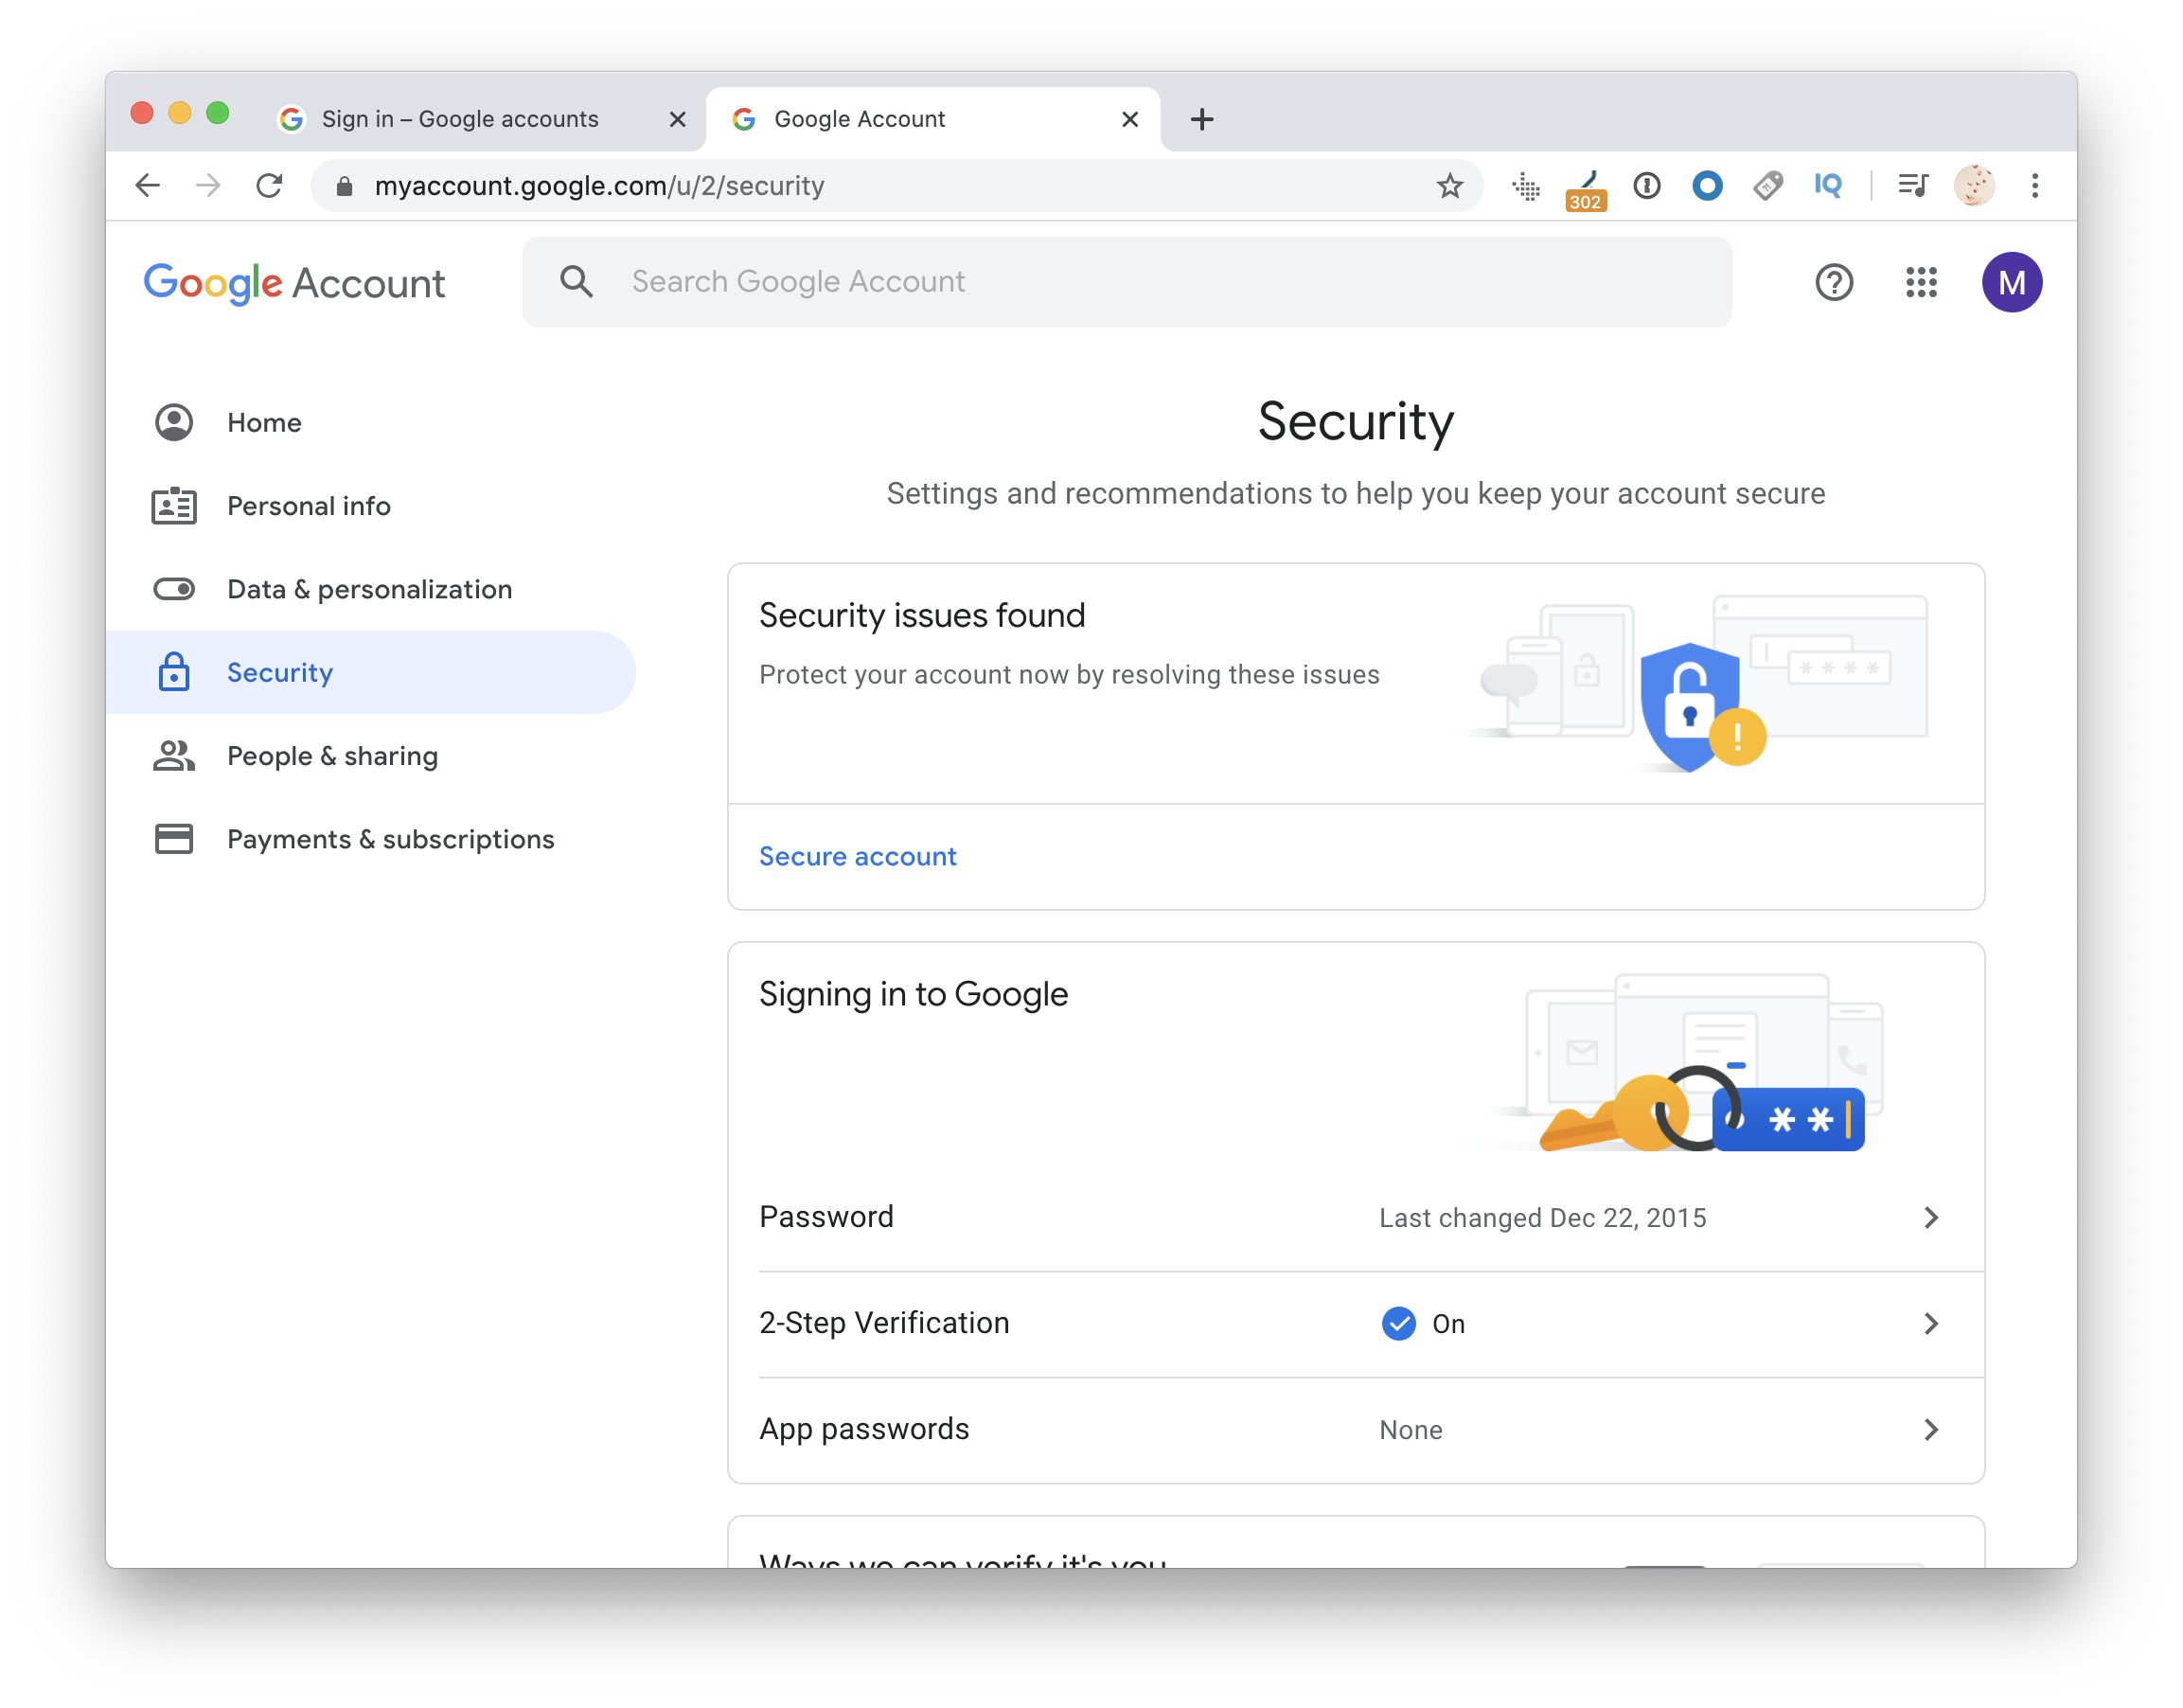Image resolution: width=2183 pixels, height=1708 pixels.
Task: Click the user profile avatar icon
Action: click(x=2013, y=282)
